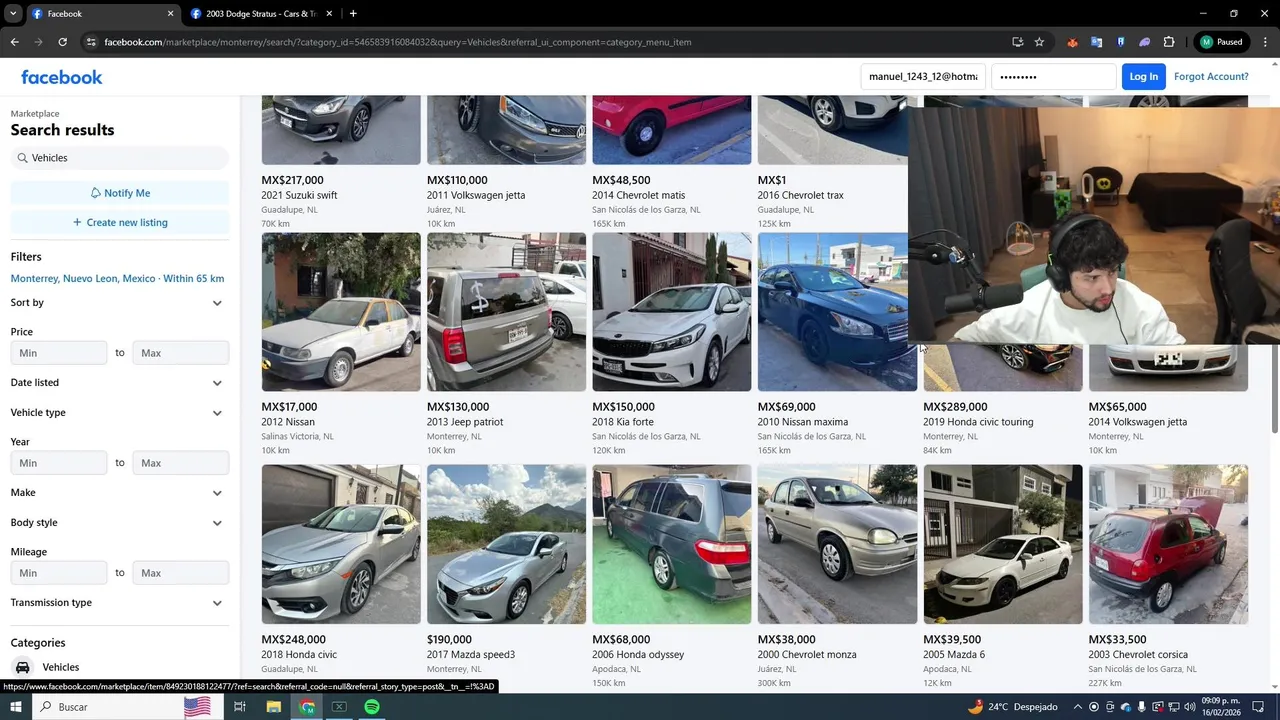This screenshot has width=1280, height=720.
Task: Click the Price Max field
Action: 181,353
